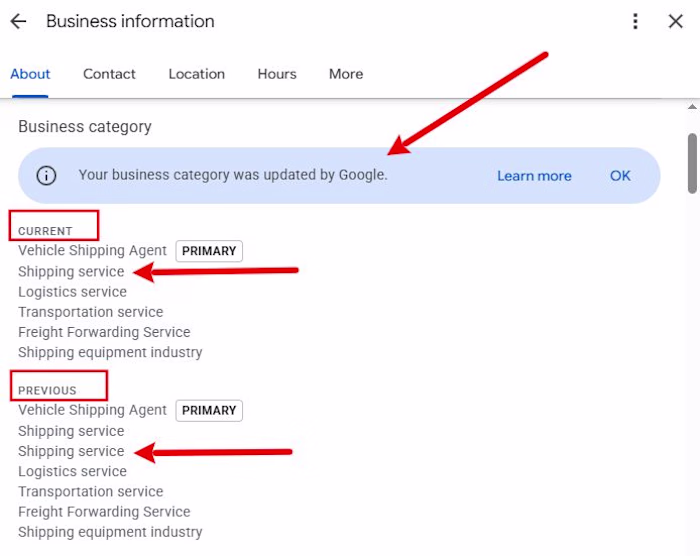Click the scrollbar up arrow
The image size is (700, 556).
[x=692, y=106]
